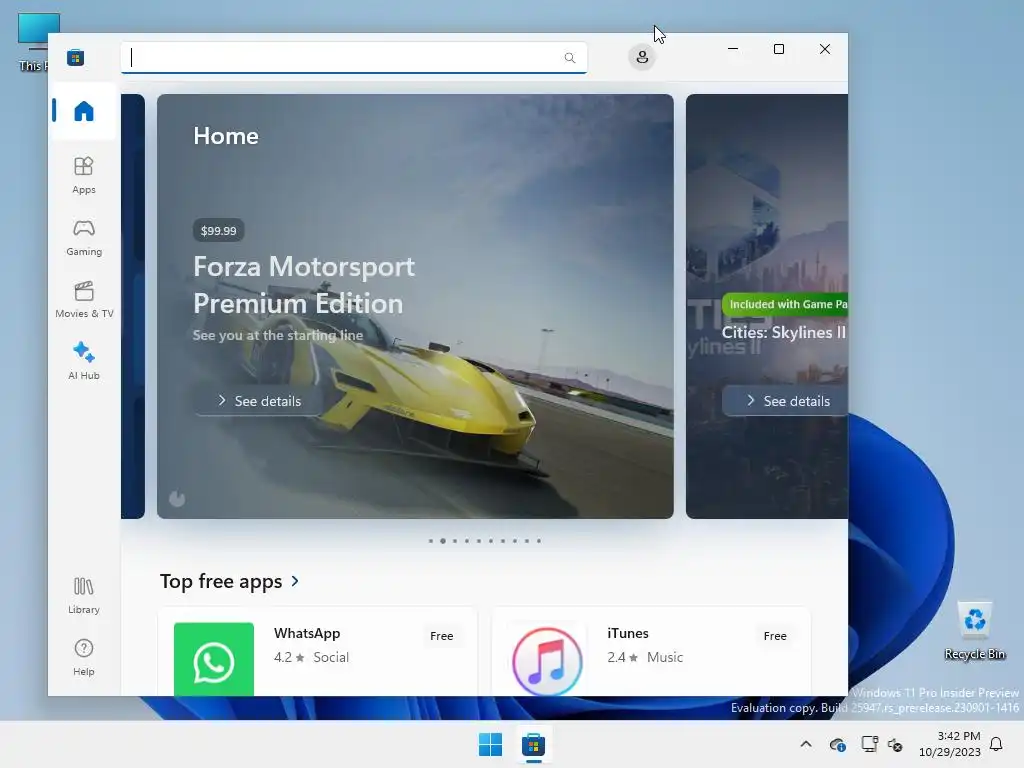This screenshot has height=768, width=1024.
Task: Click the carousel autoplay progress indicator
Action: (177, 499)
